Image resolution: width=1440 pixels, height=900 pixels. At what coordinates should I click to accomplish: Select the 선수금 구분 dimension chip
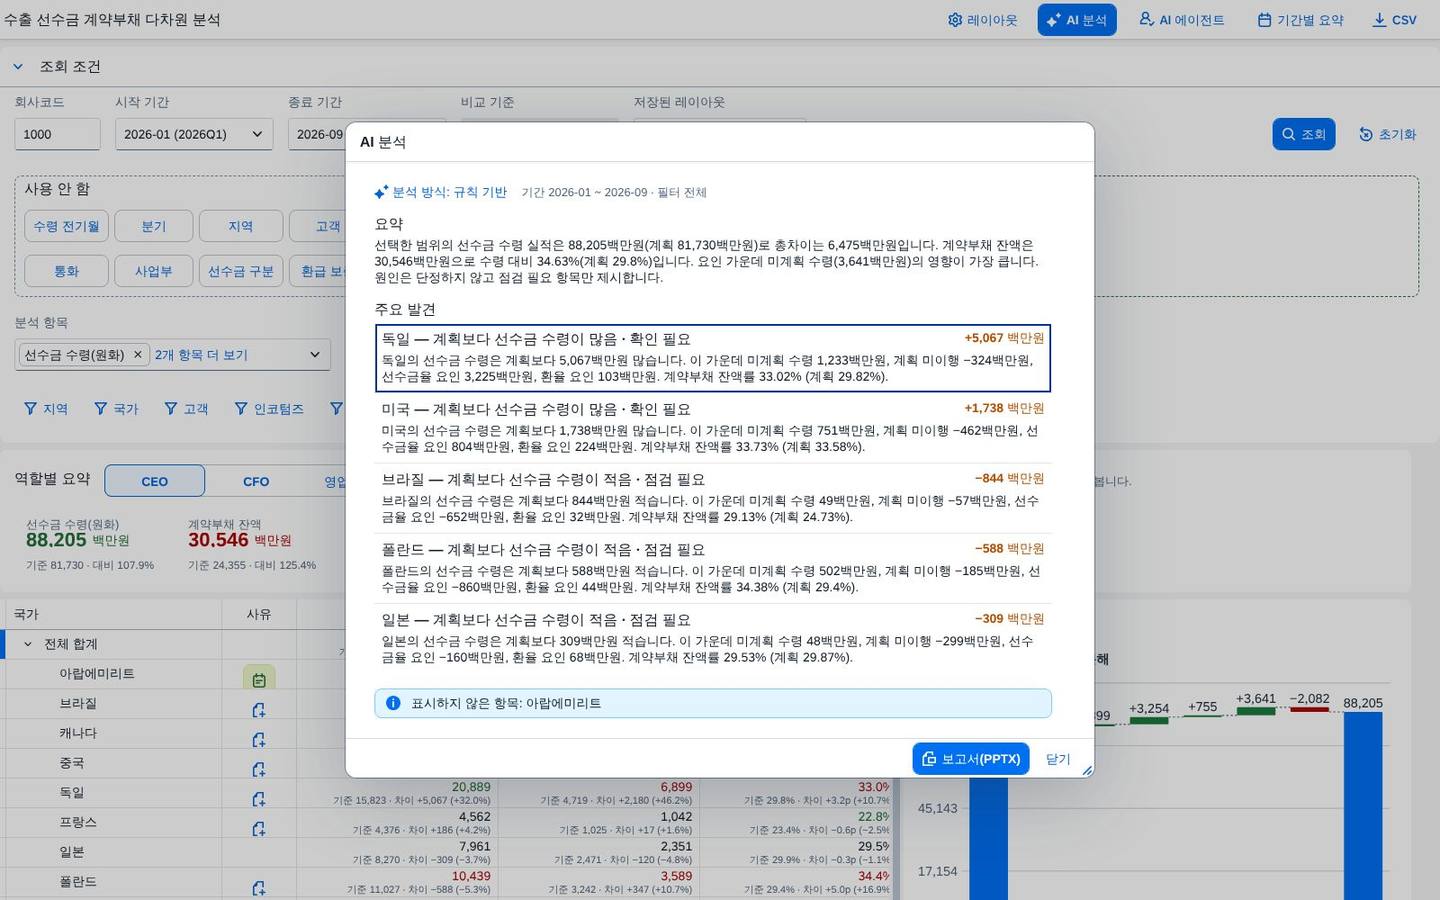(241, 271)
